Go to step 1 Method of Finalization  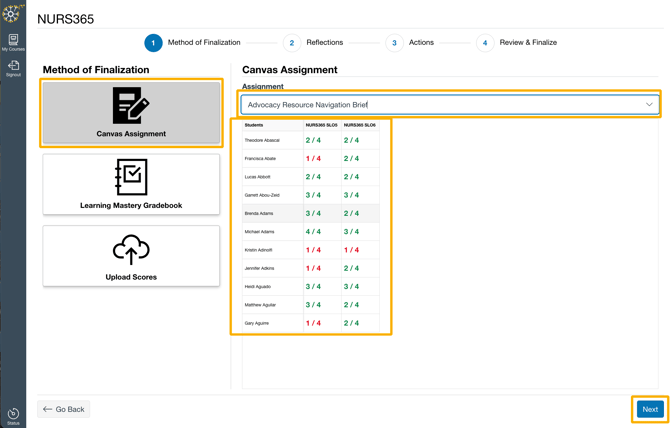click(153, 43)
